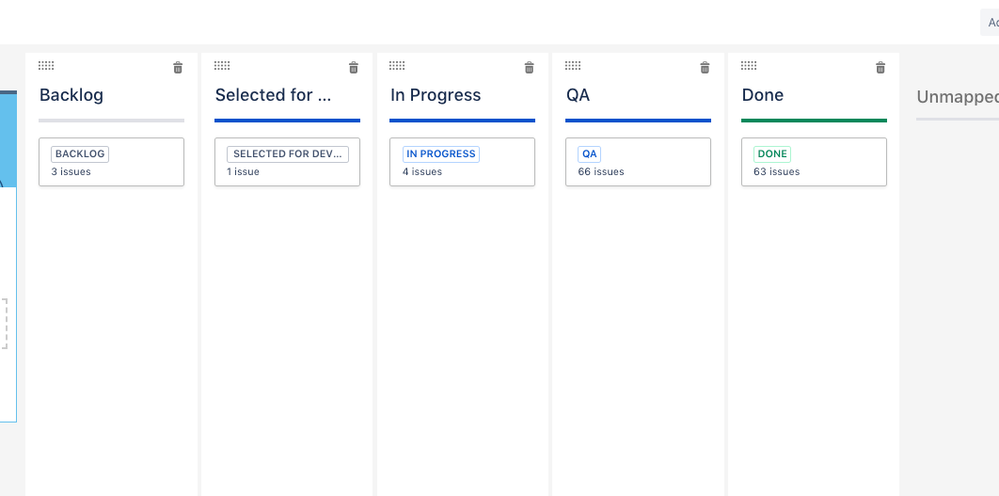This screenshot has width=999, height=496.
Task: Grab the Backlog column drag handle
Action: click(46, 66)
